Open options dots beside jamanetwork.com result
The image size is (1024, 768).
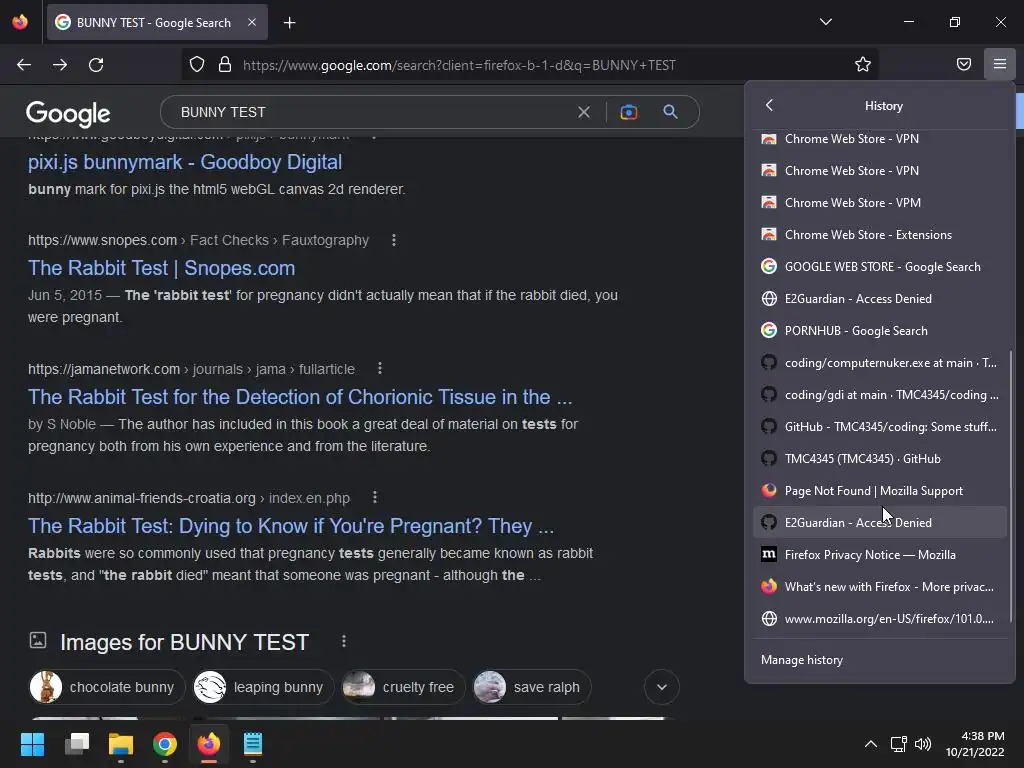tap(379, 369)
